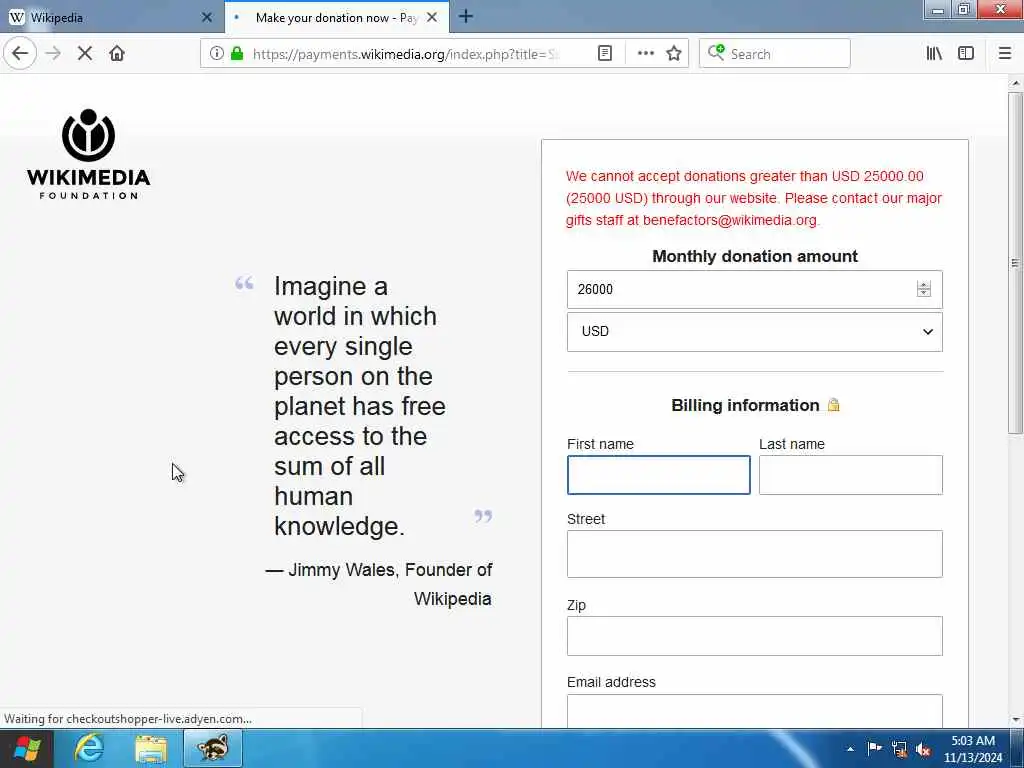Click the Email address field
The width and height of the screenshot is (1024, 768).
tap(754, 711)
